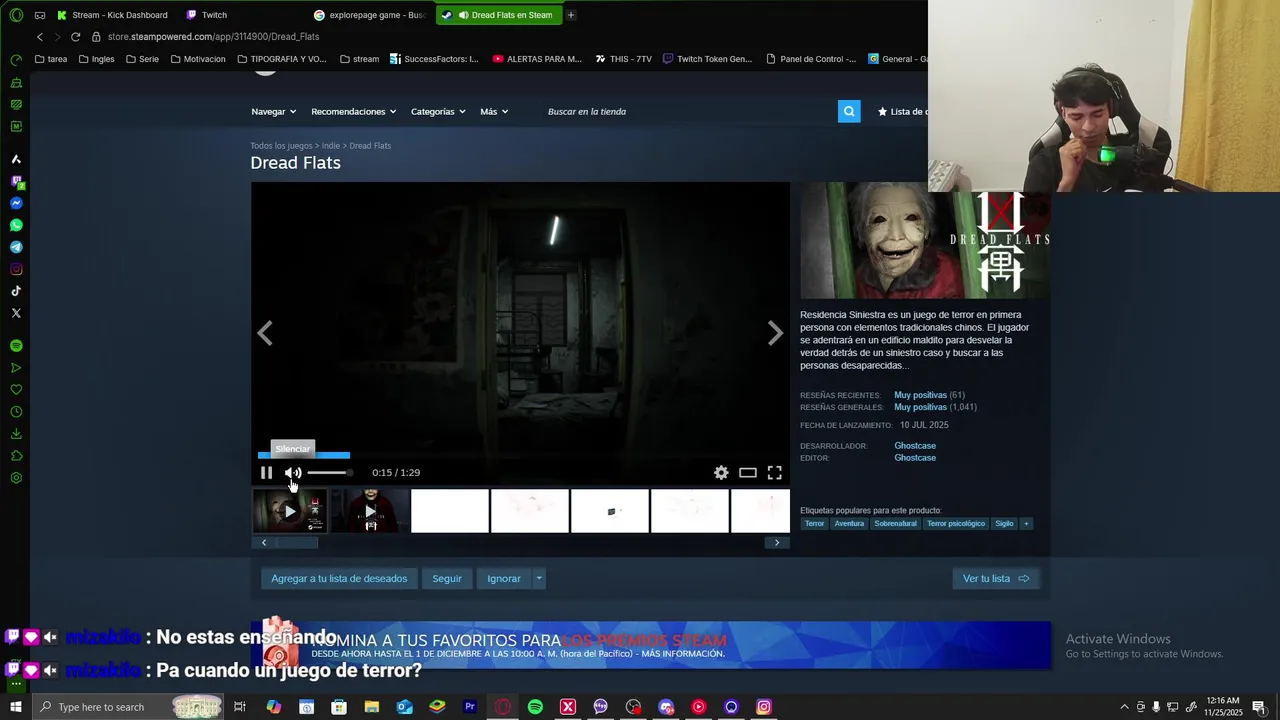Open sidebar settings gear icon
Viewport: 1280px width, 720px height.
coord(16,478)
